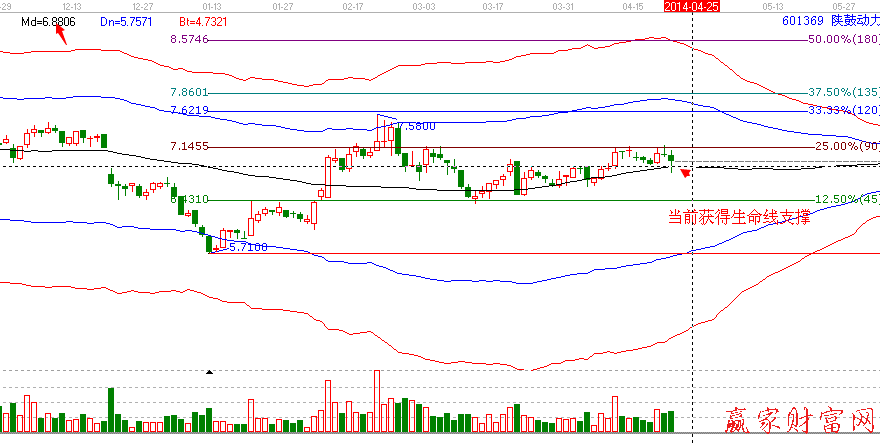Click the red arrow below the Md value
The width and height of the screenshot is (880, 445).
tap(61, 35)
